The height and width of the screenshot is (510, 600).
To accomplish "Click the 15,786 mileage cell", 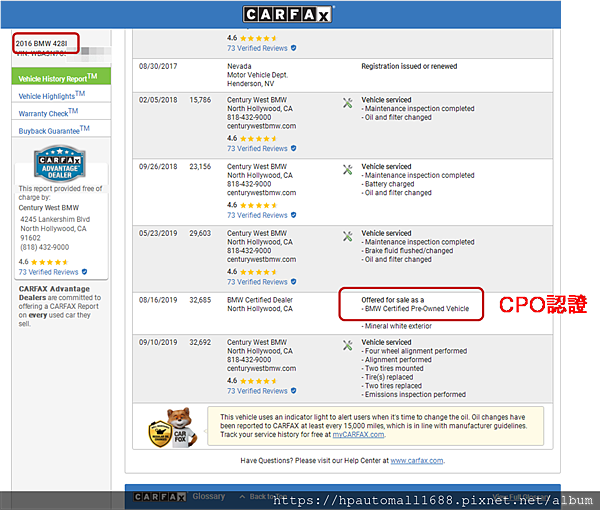I will click(x=200, y=100).
